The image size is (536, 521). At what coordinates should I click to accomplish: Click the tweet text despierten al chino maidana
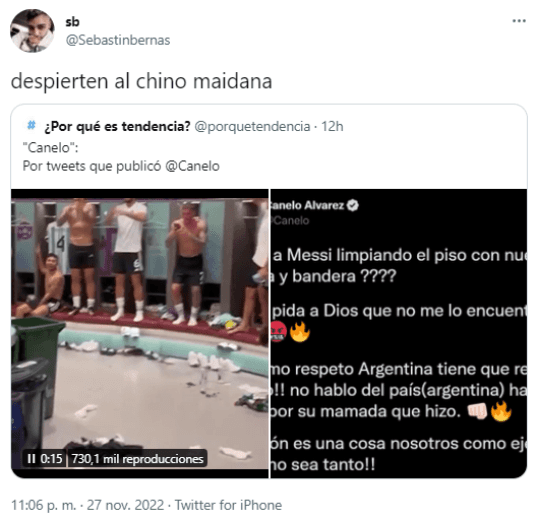click(142, 82)
